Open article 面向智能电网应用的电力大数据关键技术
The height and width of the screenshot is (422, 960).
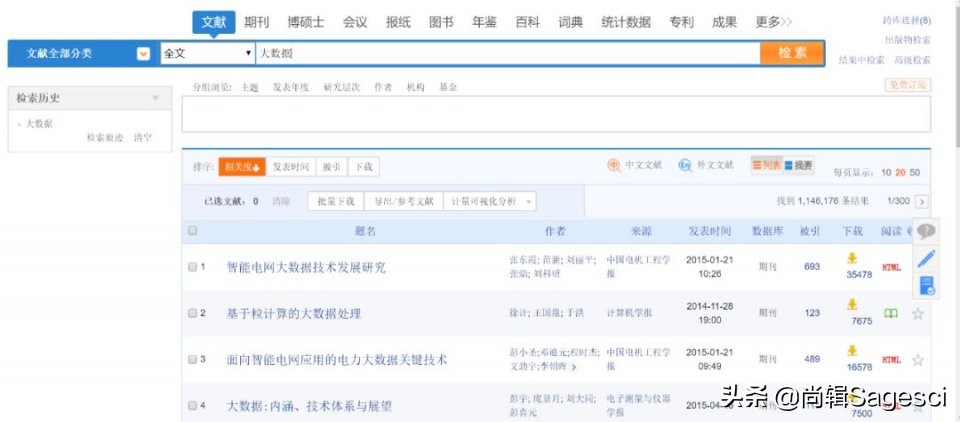pos(337,360)
